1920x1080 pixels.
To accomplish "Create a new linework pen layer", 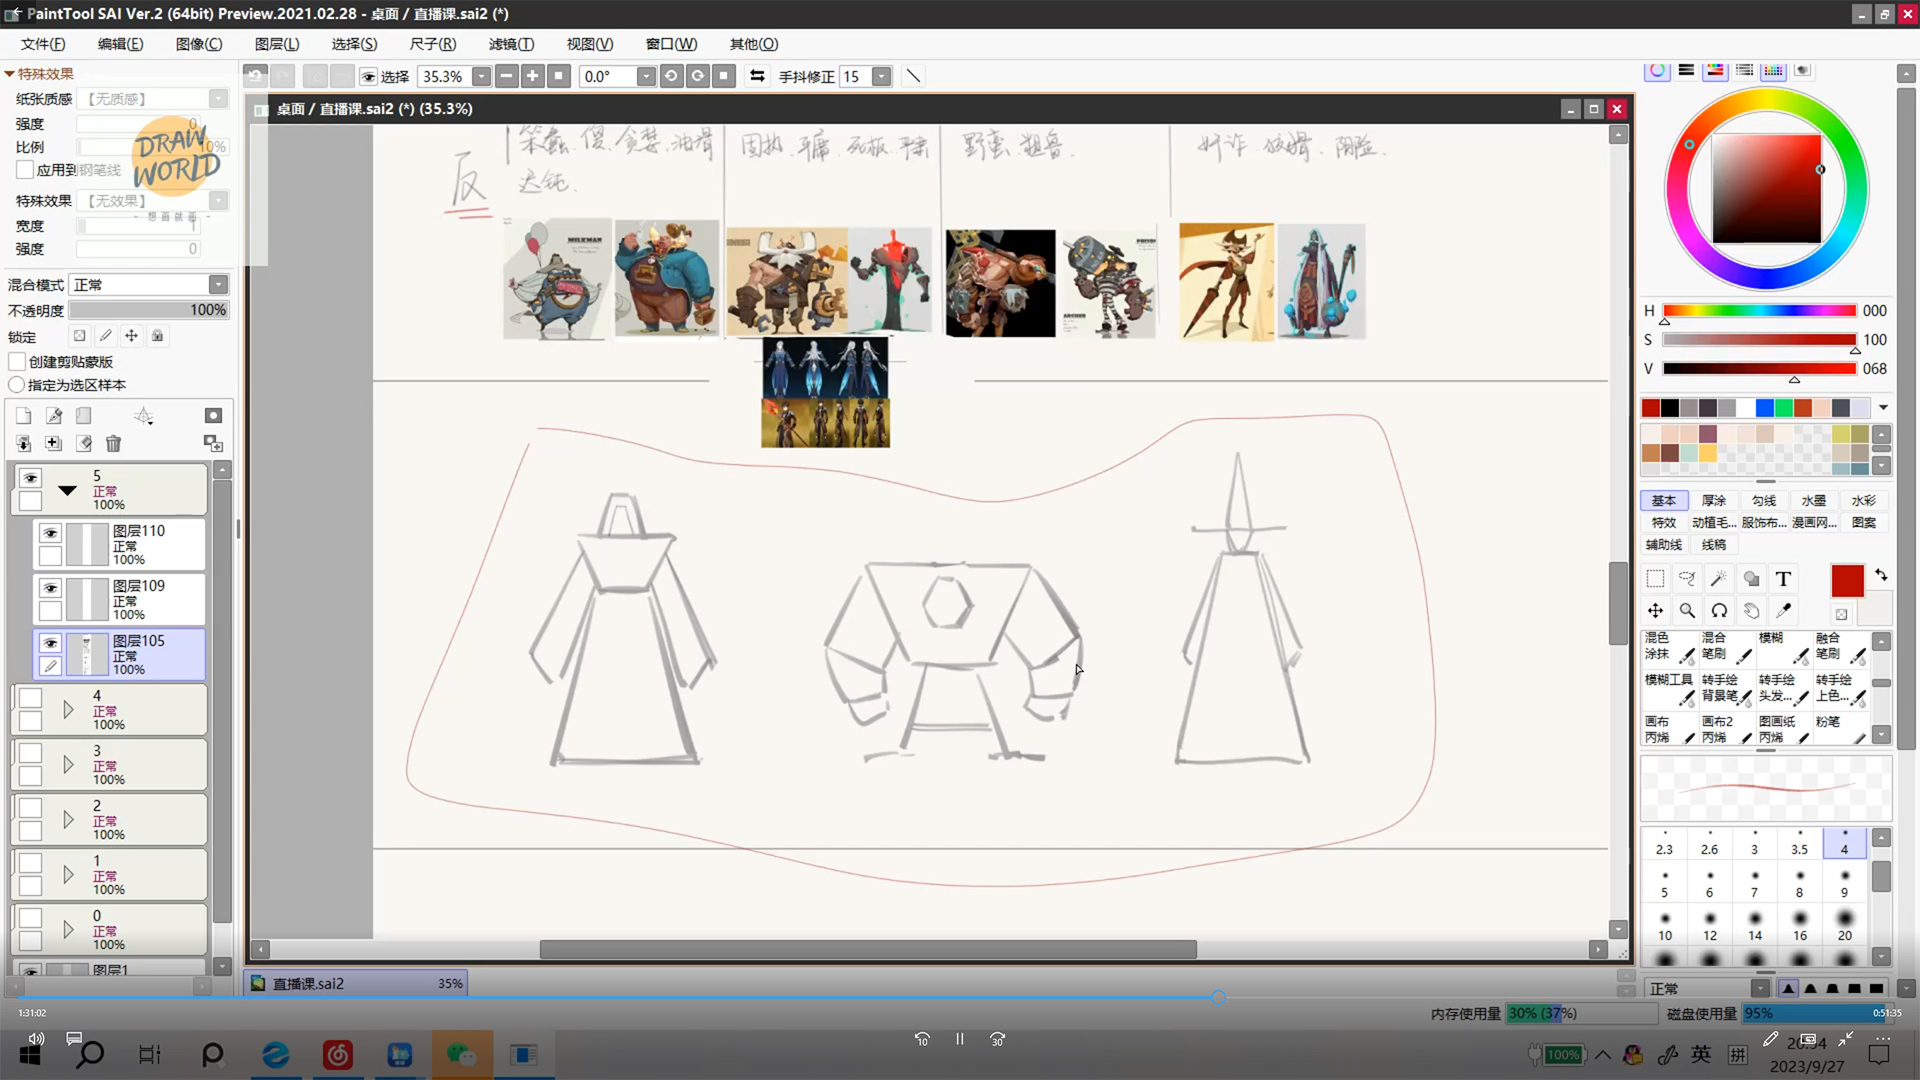I will pyautogui.click(x=54, y=416).
